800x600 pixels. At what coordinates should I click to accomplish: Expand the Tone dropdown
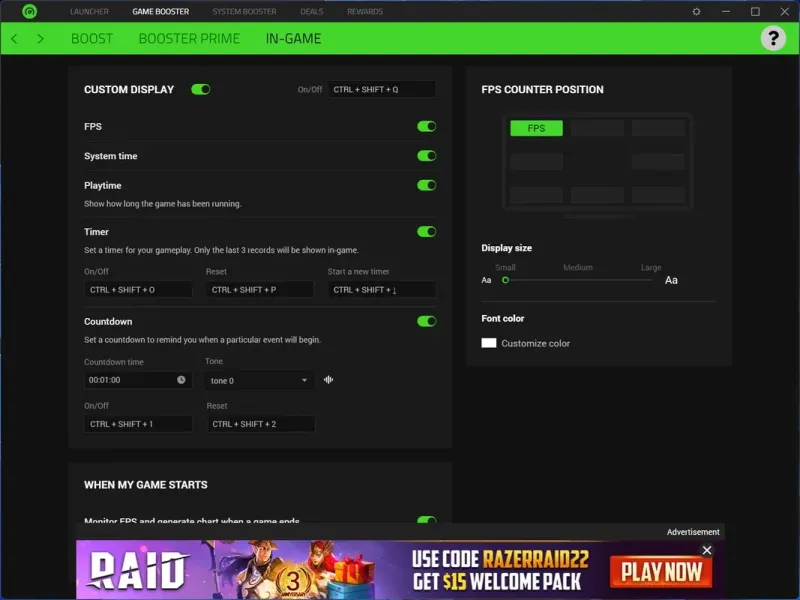coord(259,381)
